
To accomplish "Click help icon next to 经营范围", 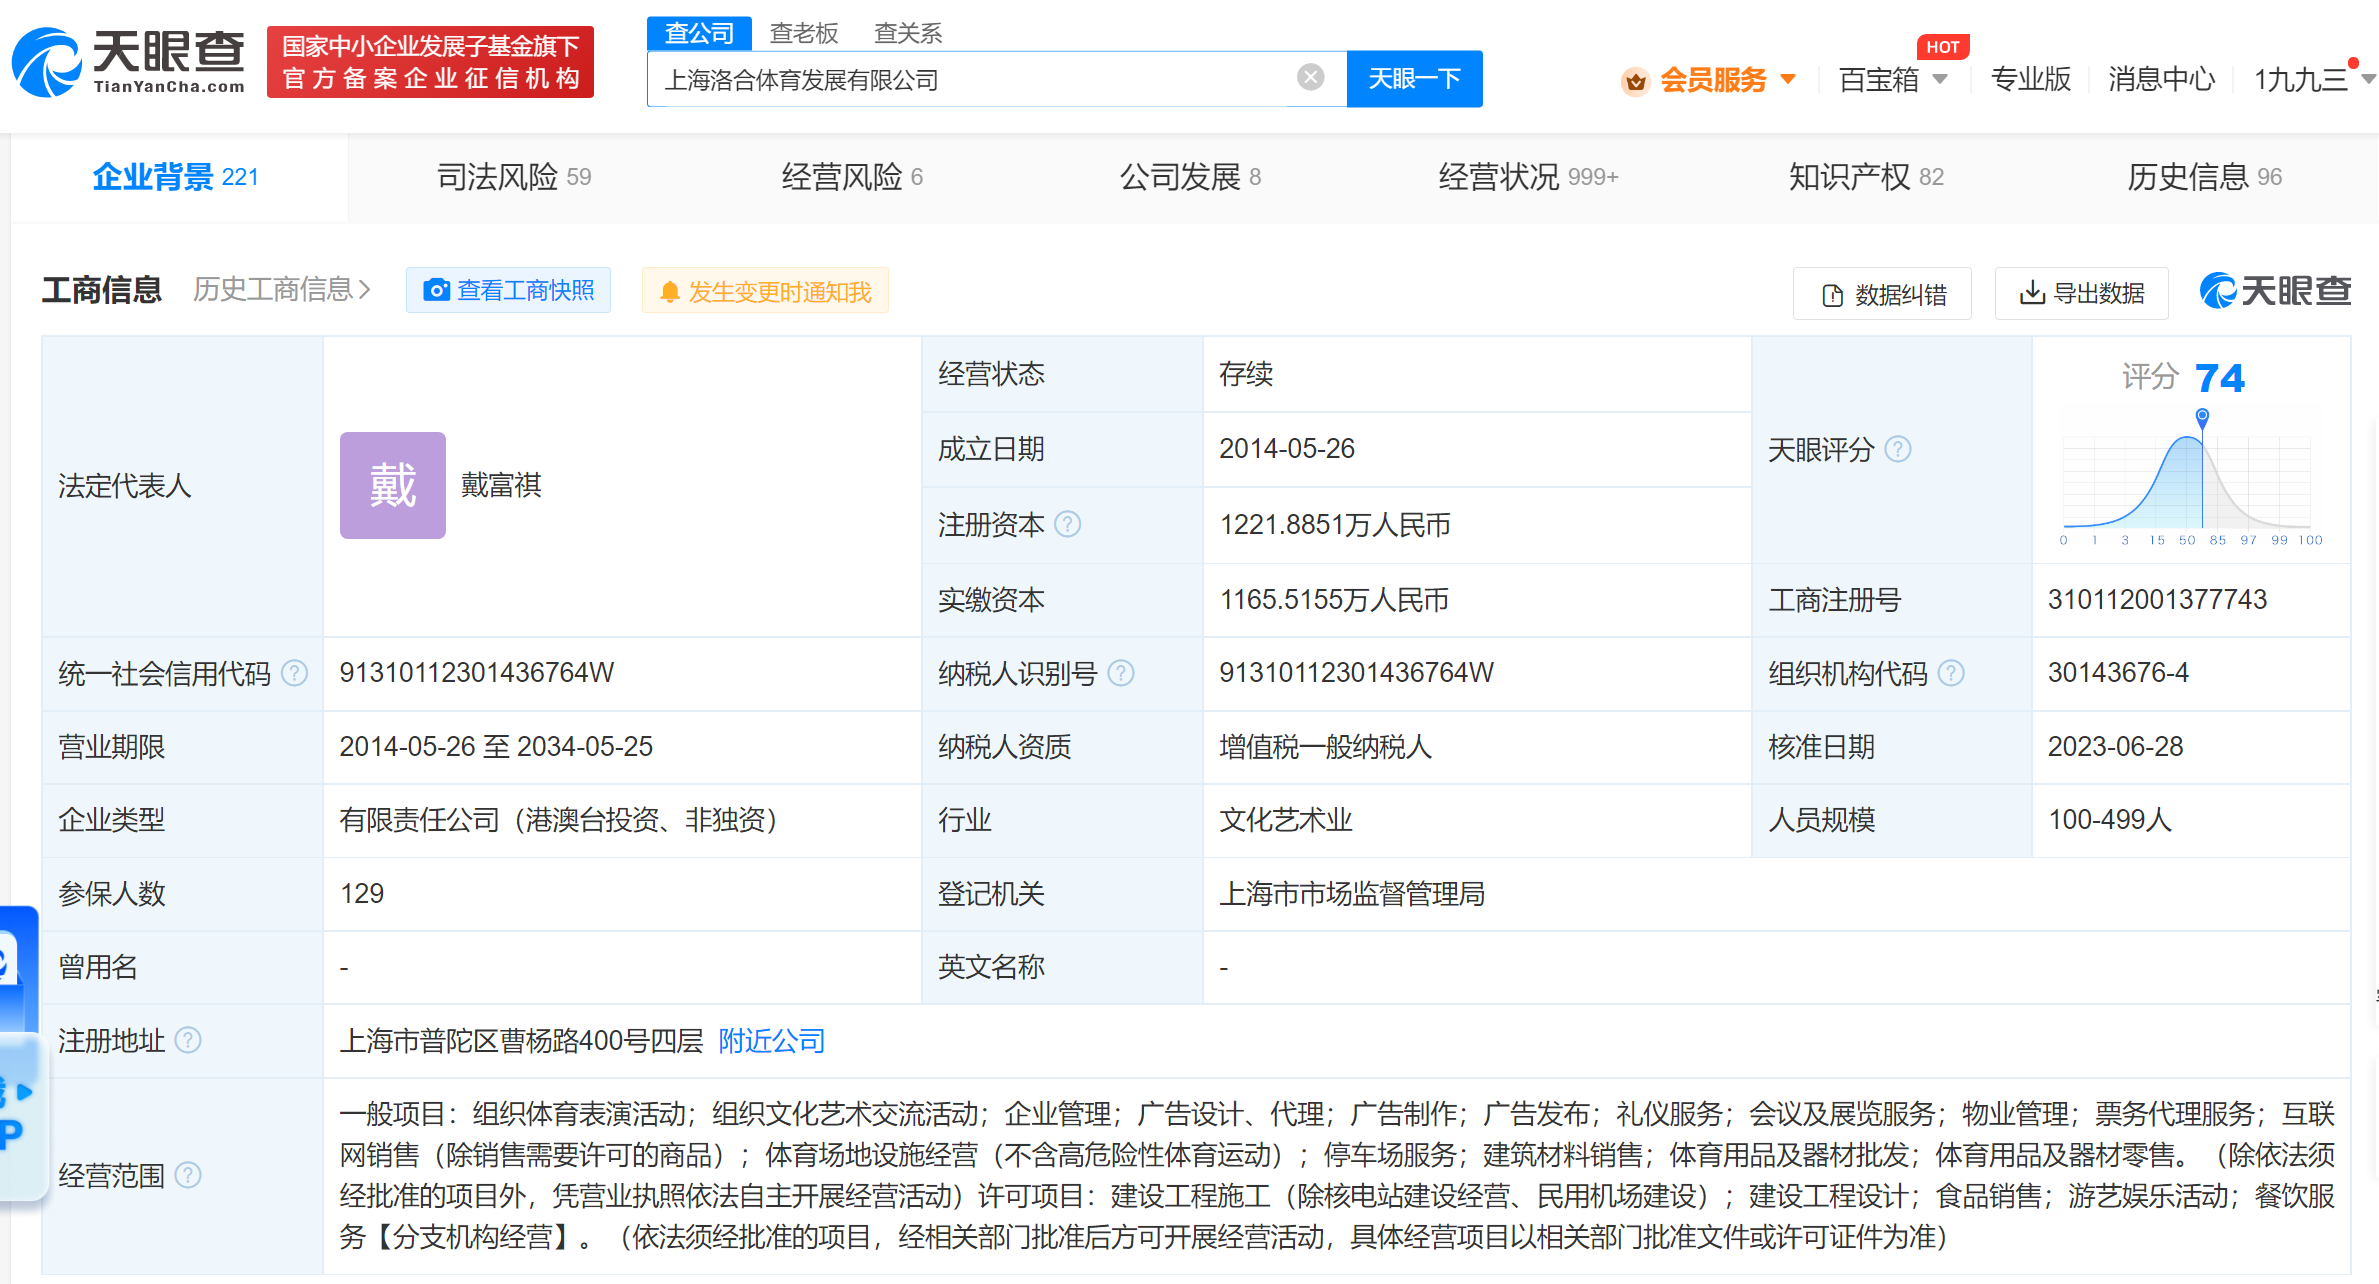I will click(188, 1175).
